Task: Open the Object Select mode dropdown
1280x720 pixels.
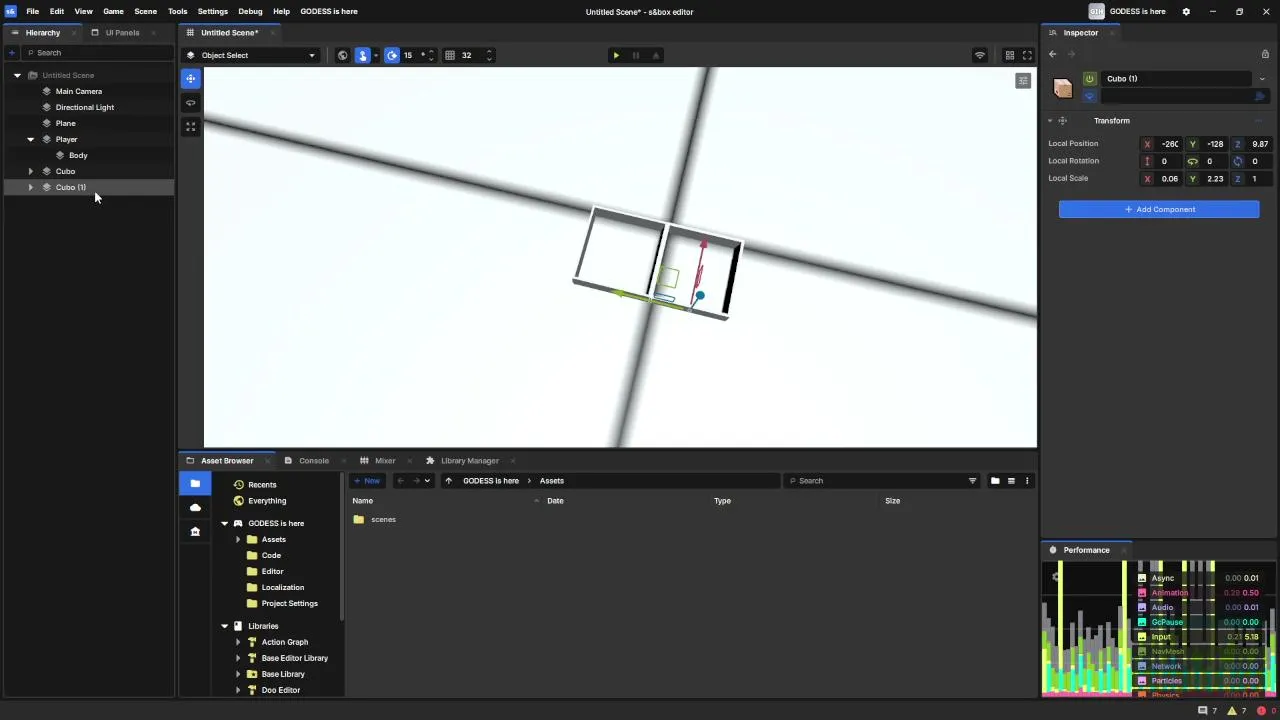Action: [252, 55]
